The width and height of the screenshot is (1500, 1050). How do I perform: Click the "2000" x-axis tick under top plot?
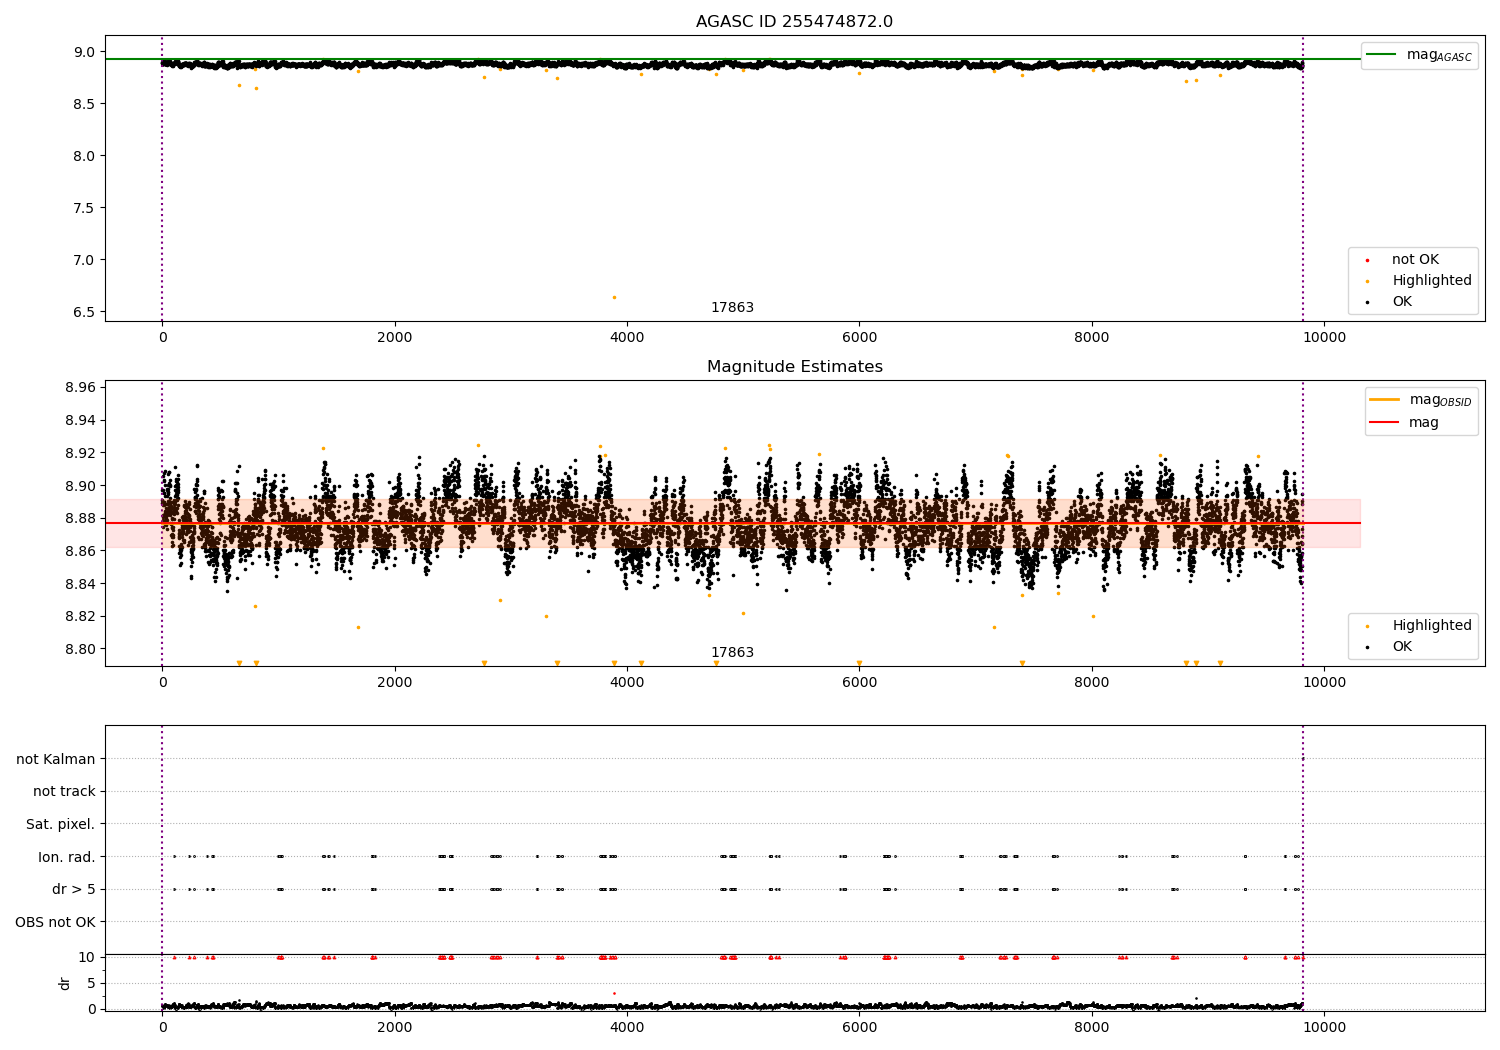[x=395, y=338]
